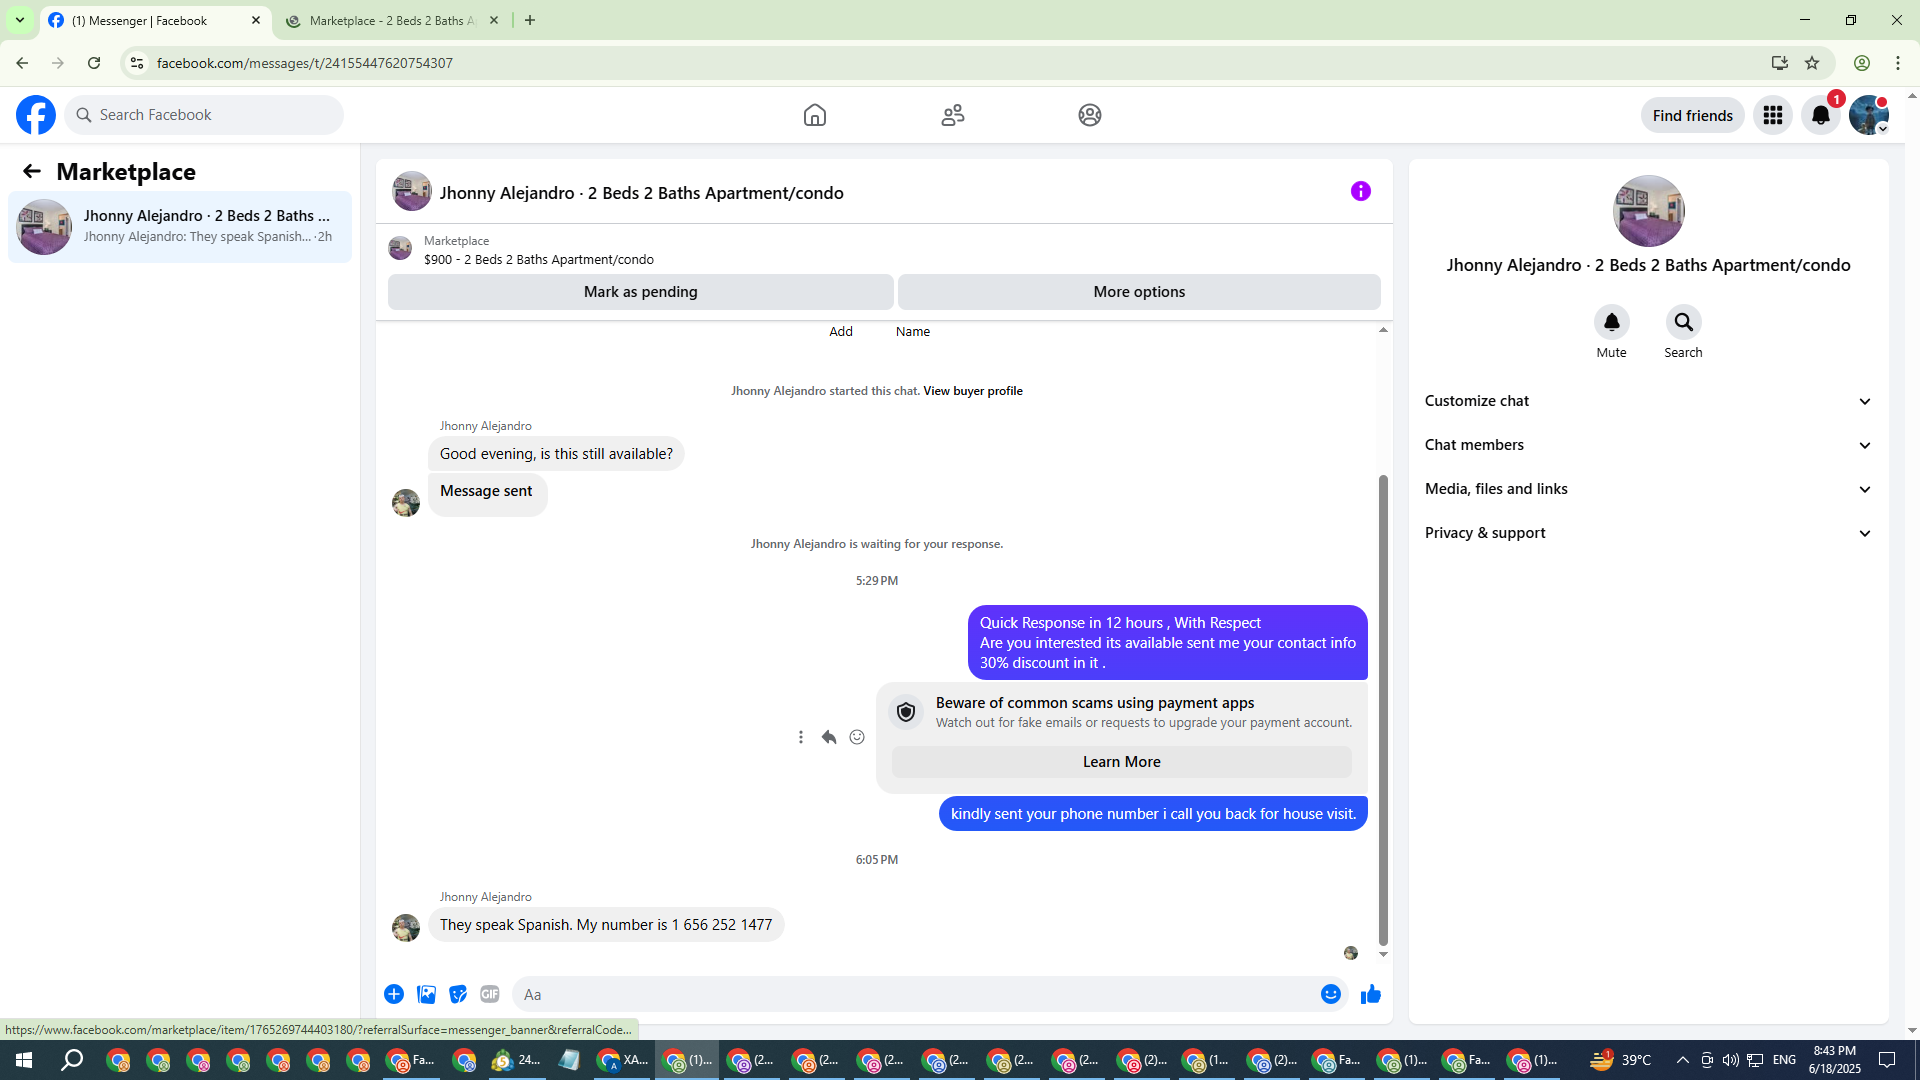Open the emoji picker in the message box

(x=1331, y=994)
